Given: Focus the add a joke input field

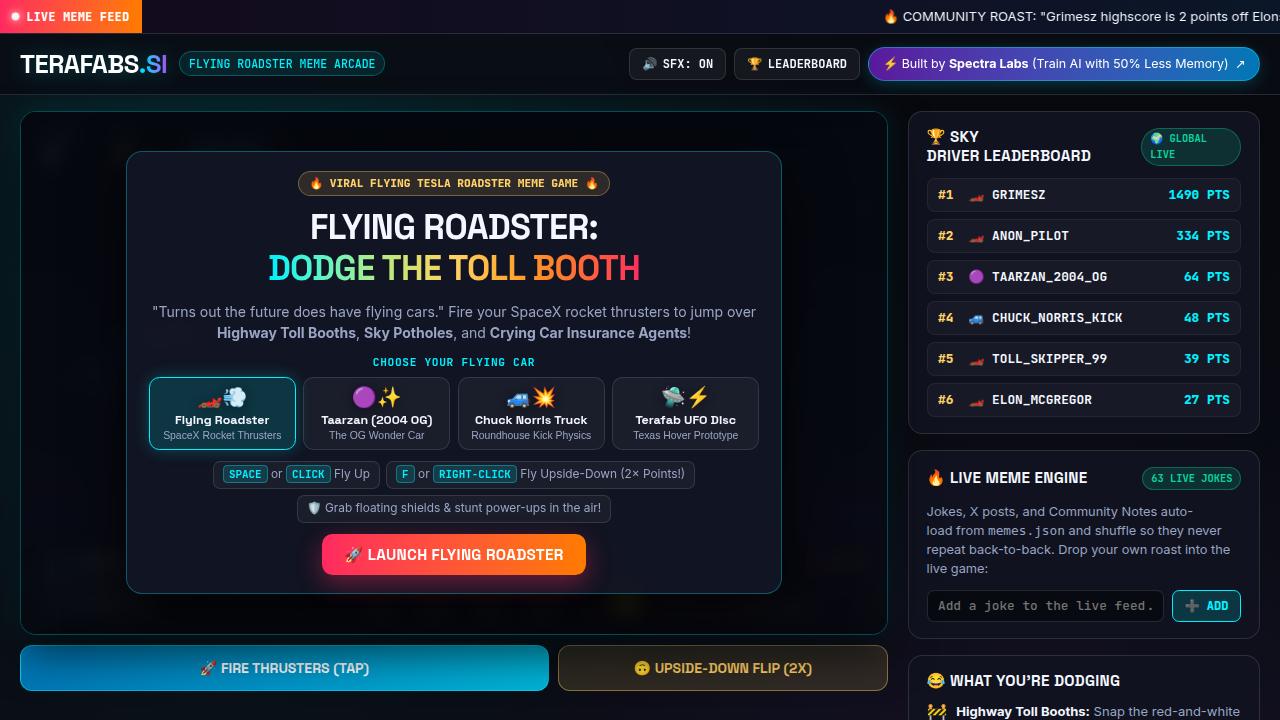Looking at the screenshot, I should (1045, 606).
